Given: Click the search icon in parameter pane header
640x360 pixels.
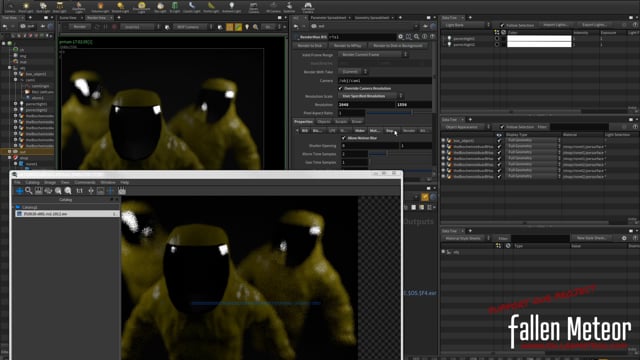Looking at the screenshot, I should (416, 37).
